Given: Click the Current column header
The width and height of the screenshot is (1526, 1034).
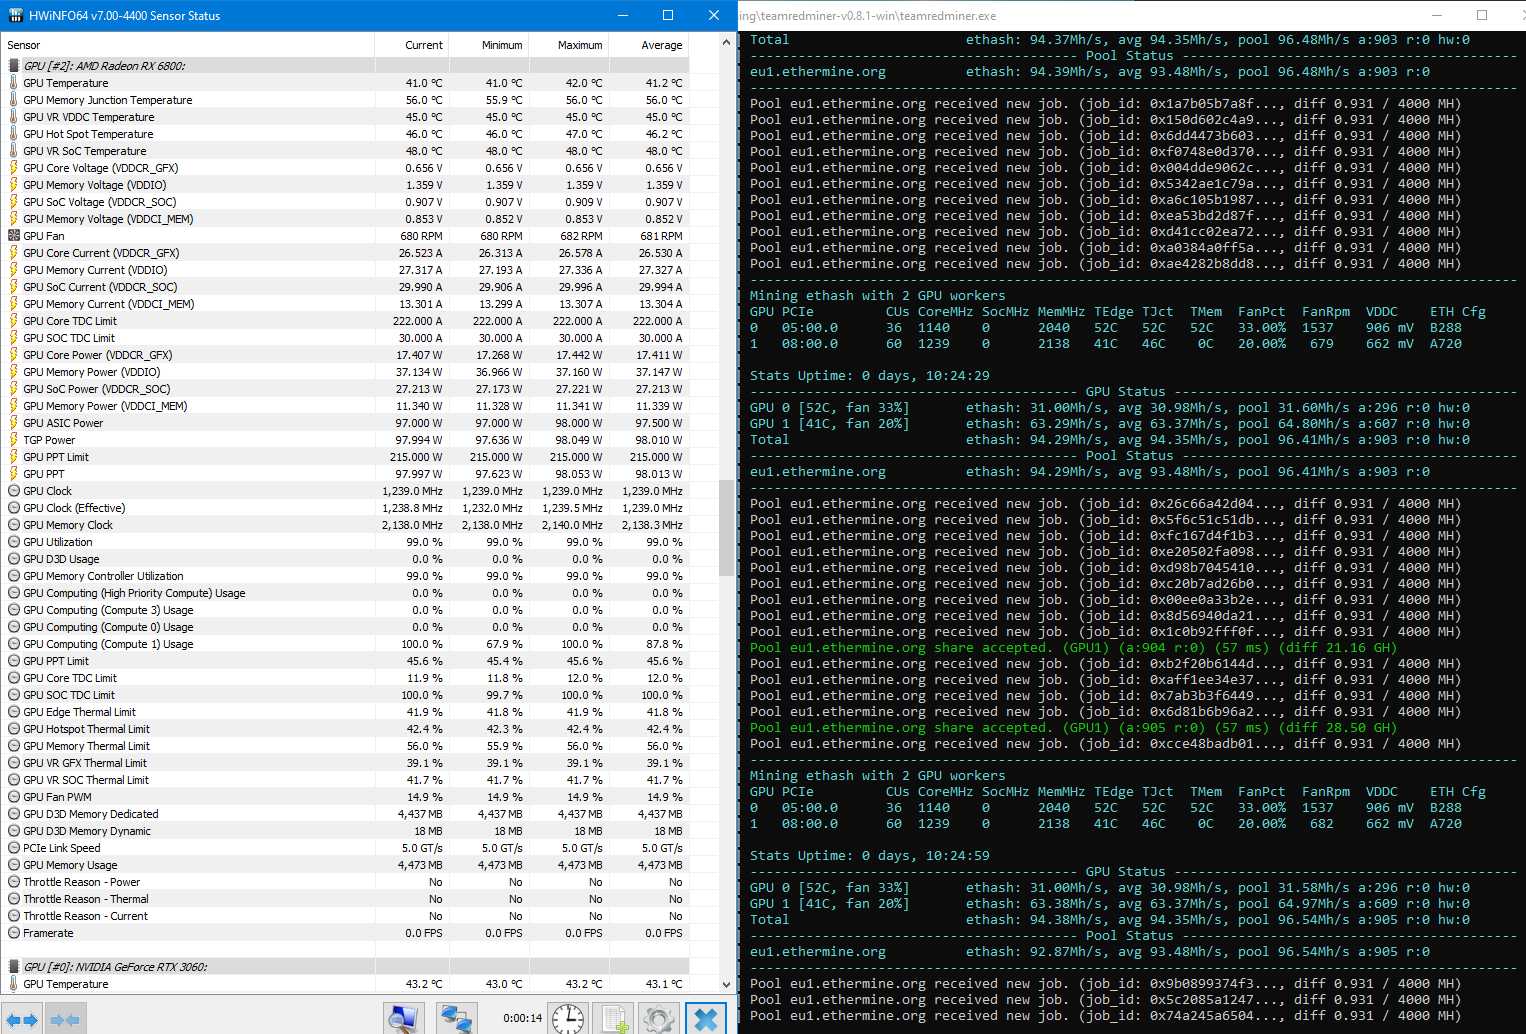Looking at the screenshot, I should point(412,45).
